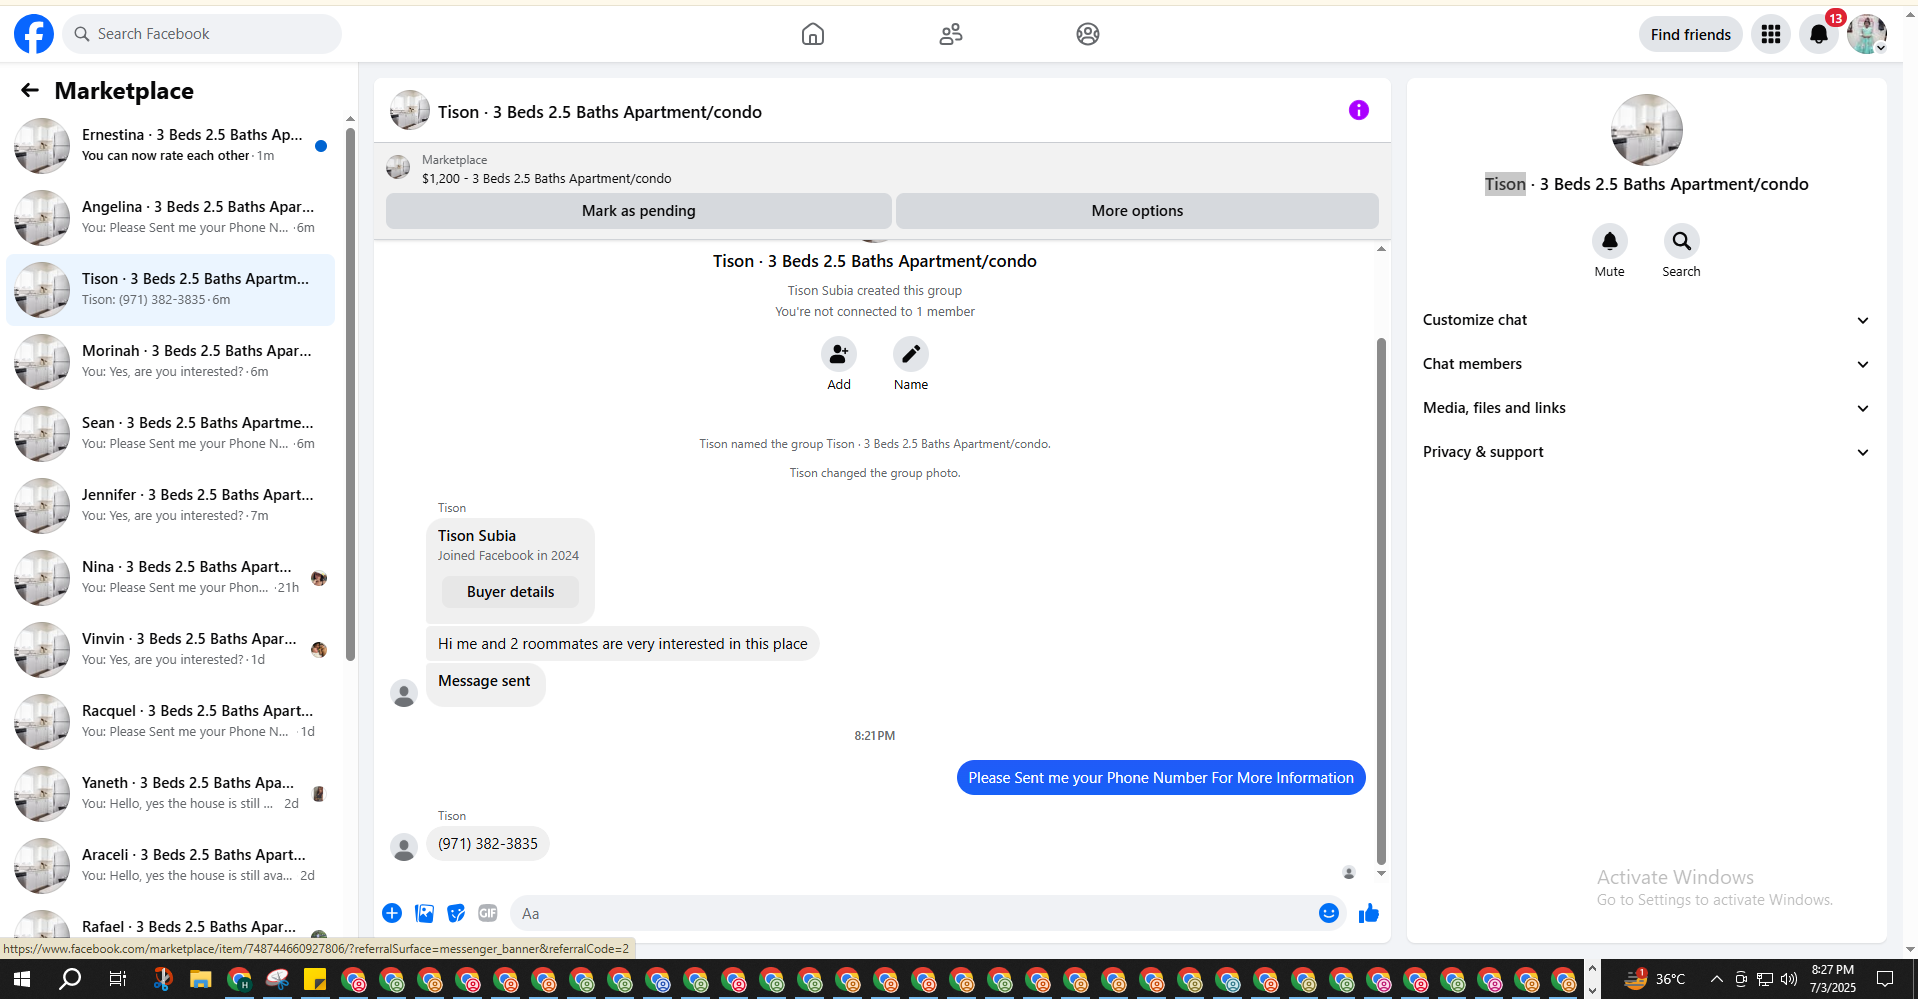
Task: Open Jennifer conversation in the list
Action: pos(171,505)
